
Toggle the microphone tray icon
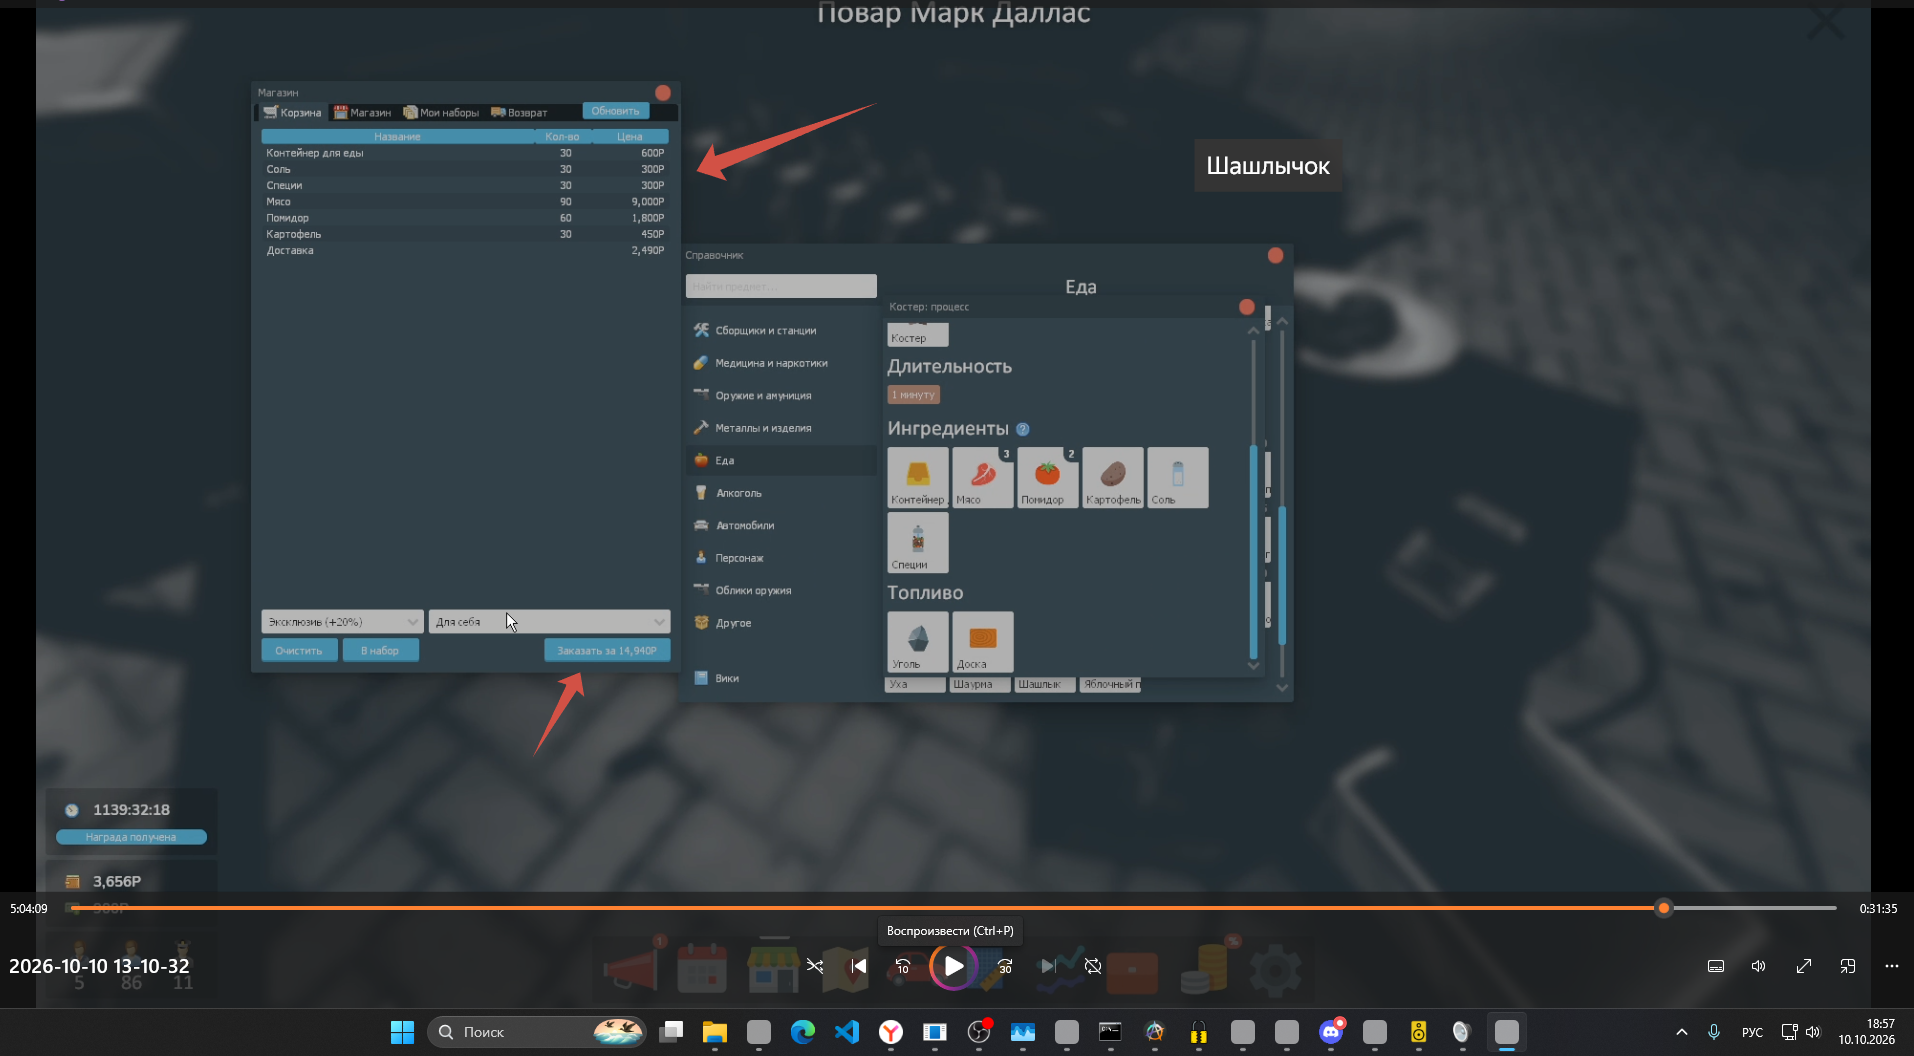pos(1714,1032)
